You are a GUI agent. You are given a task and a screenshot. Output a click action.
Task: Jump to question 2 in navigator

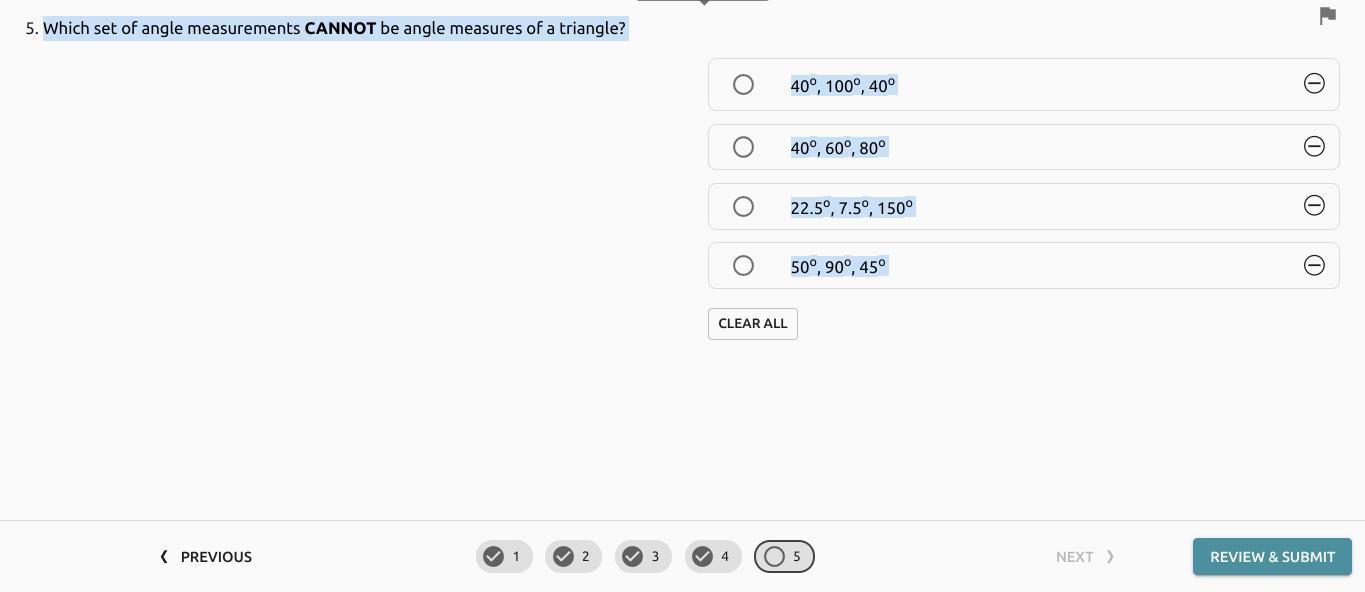tap(573, 557)
